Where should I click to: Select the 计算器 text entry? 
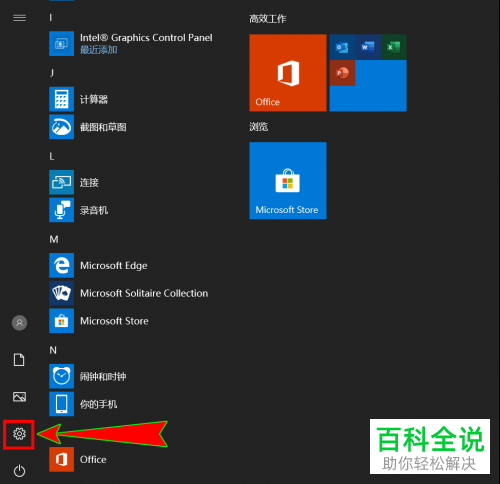coord(94,99)
